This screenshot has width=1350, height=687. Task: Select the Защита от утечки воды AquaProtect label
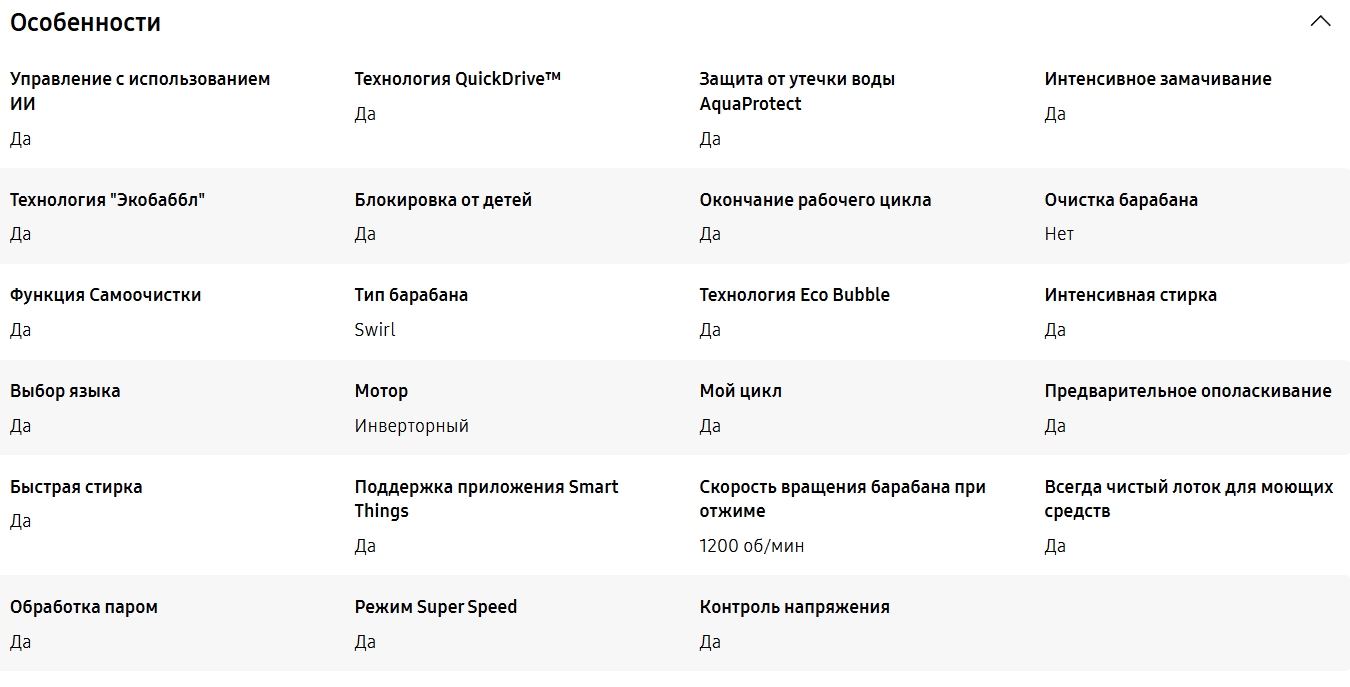(797, 91)
